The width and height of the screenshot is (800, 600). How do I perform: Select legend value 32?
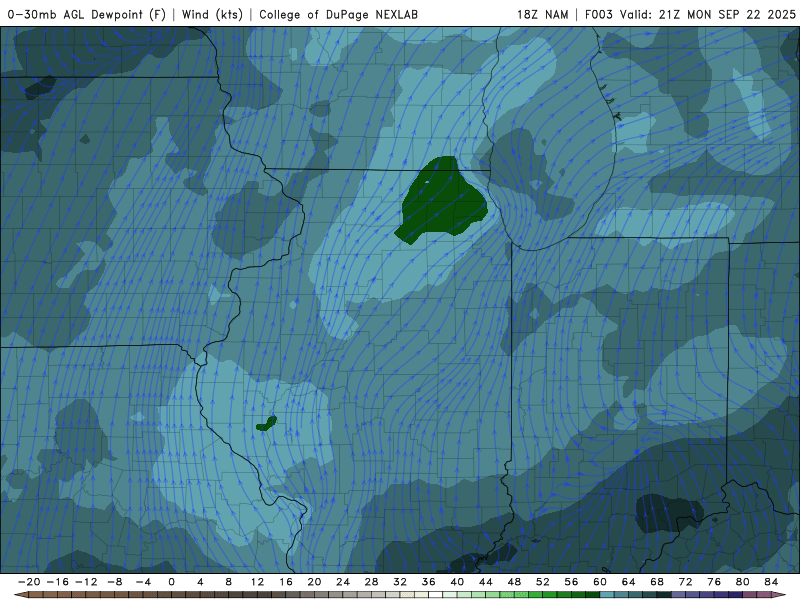400,582
